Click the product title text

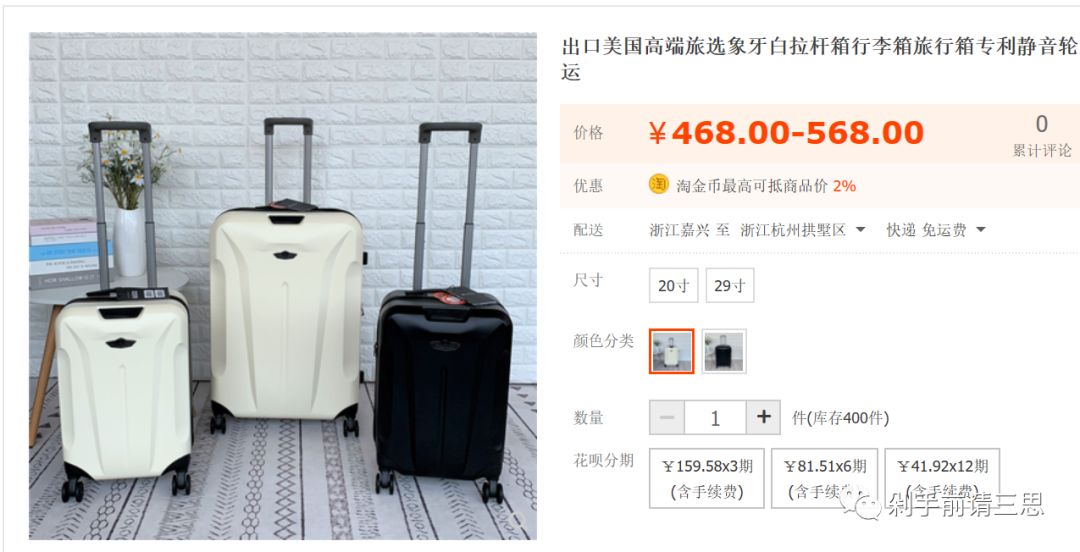820,59
